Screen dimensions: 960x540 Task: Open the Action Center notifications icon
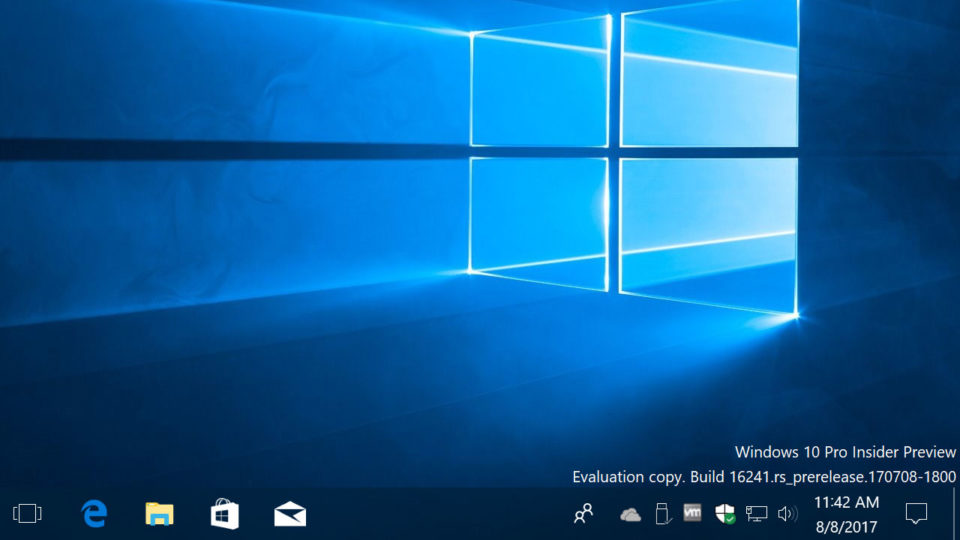pyautogui.click(x=917, y=513)
